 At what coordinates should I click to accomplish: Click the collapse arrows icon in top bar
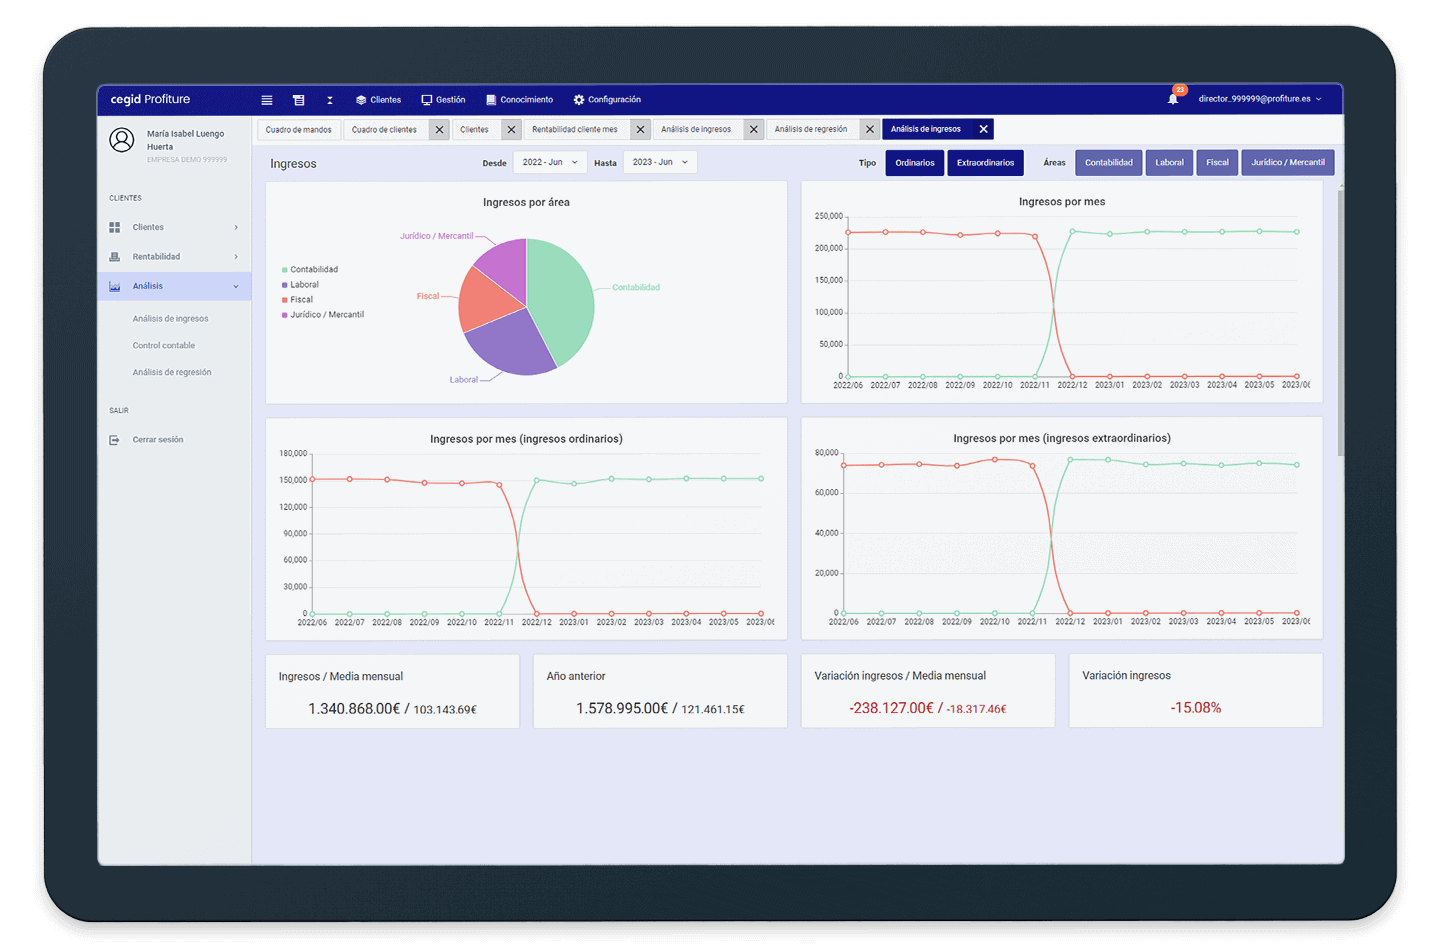tap(330, 100)
